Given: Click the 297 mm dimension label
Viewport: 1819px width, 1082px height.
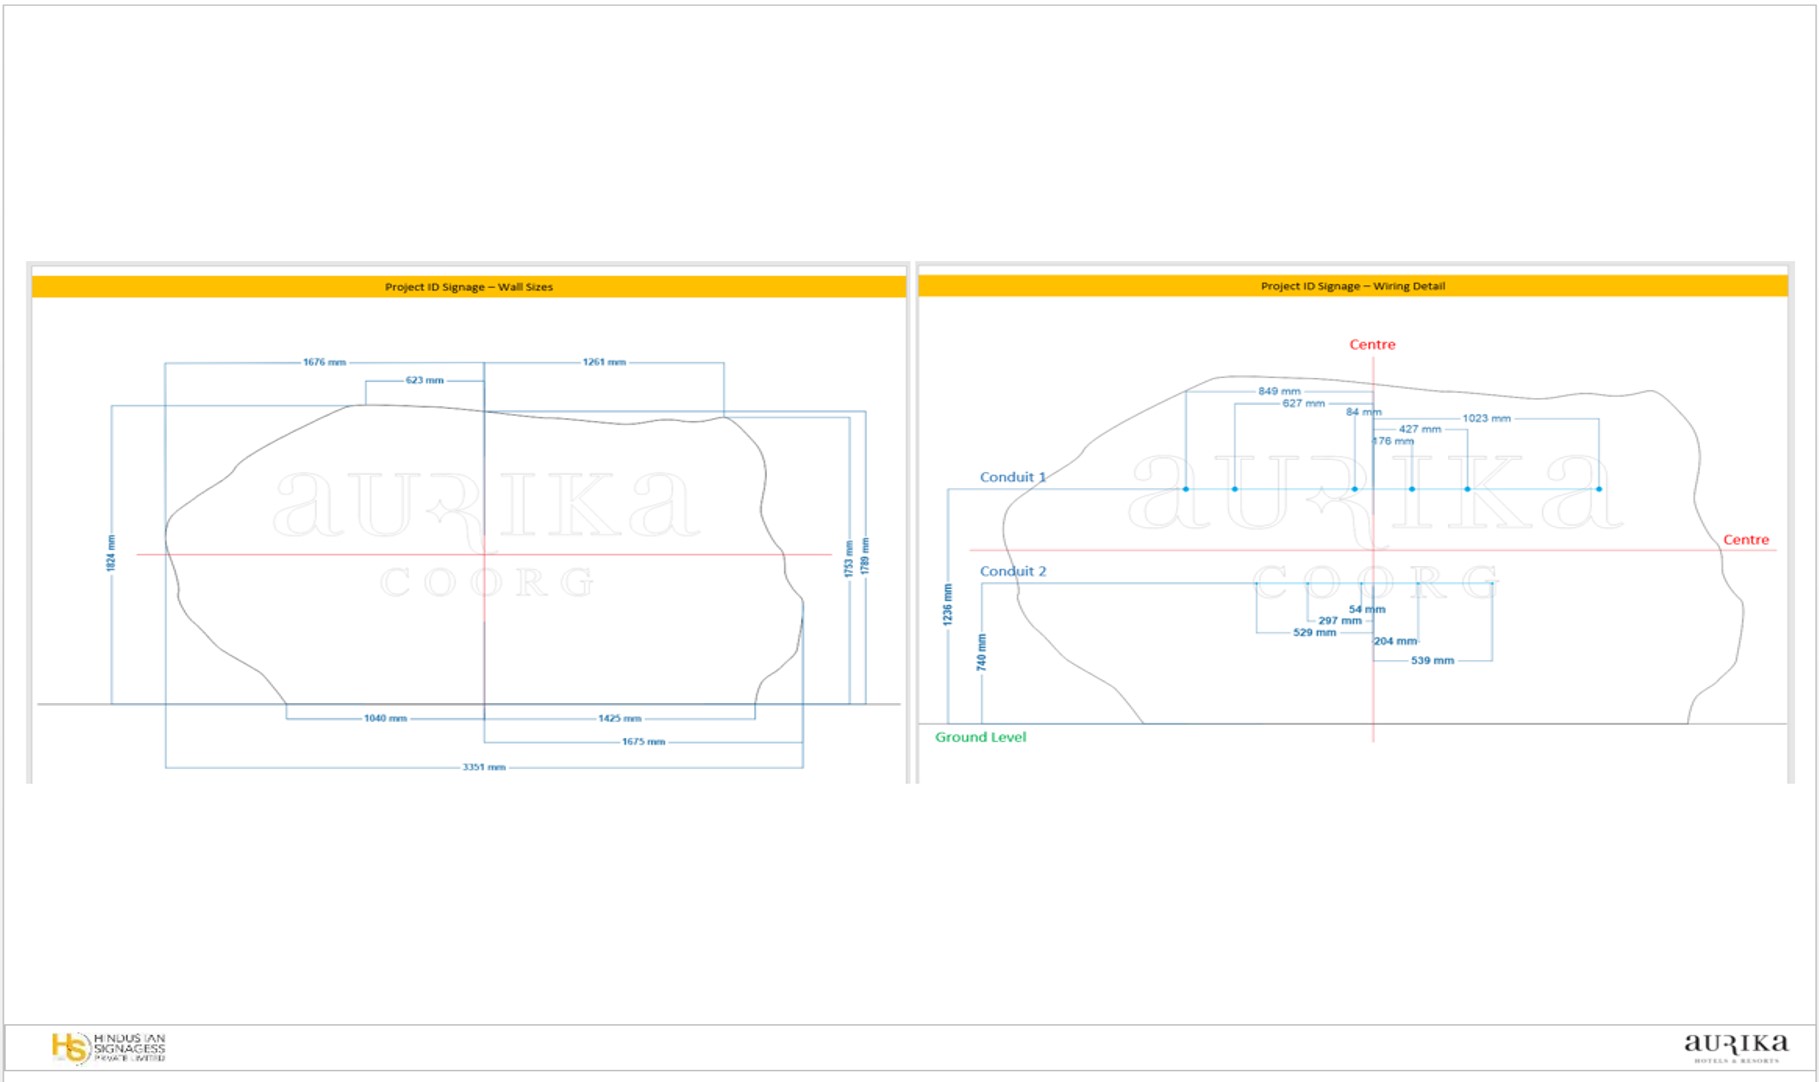Looking at the screenshot, I should click(1340, 621).
